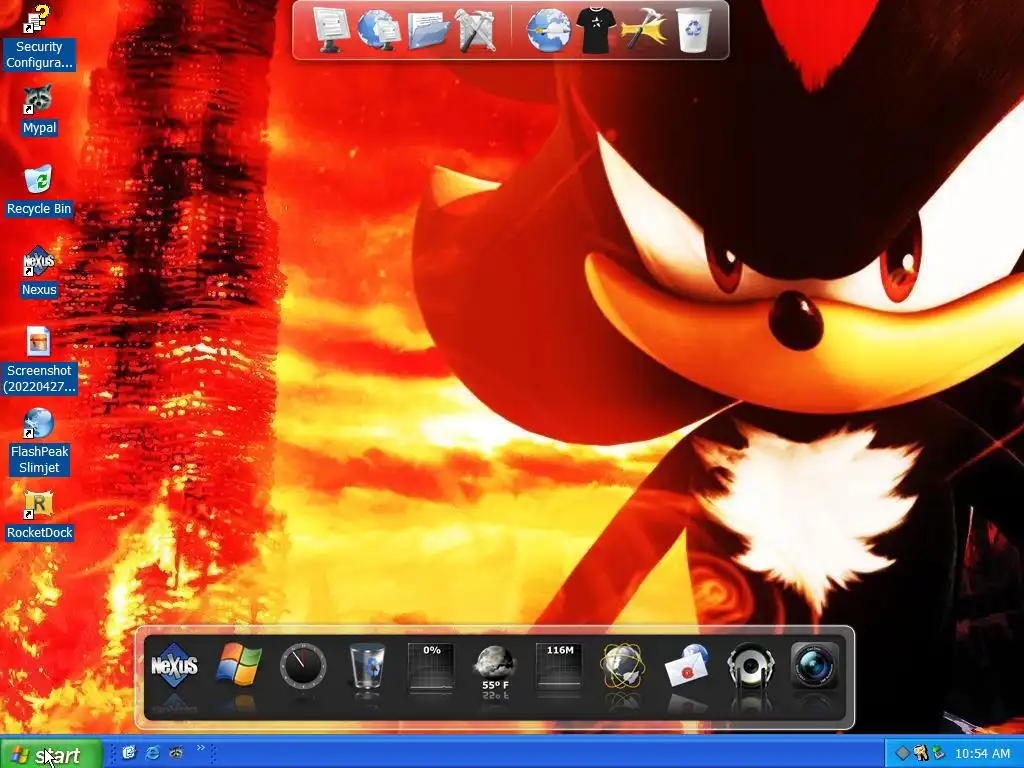Screen dimensions: 1024x768
Task: Click the camera lens icon in Nexus dock
Action: pos(814,665)
